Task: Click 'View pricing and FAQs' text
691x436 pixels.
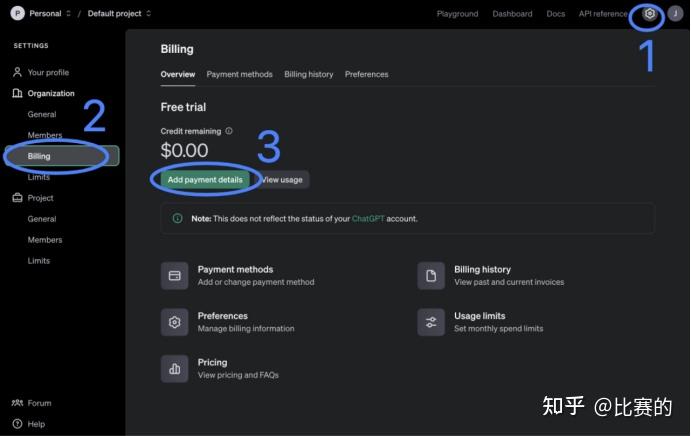Action: [238, 375]
